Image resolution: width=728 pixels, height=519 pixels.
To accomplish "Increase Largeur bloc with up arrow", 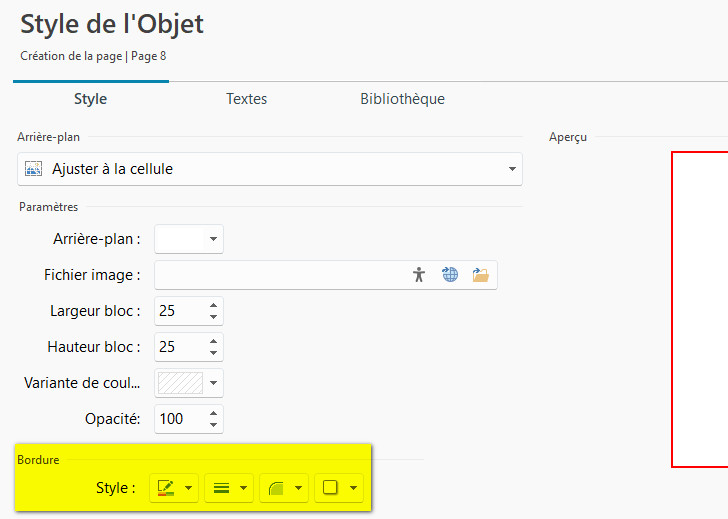I will (x=213, y=306).
